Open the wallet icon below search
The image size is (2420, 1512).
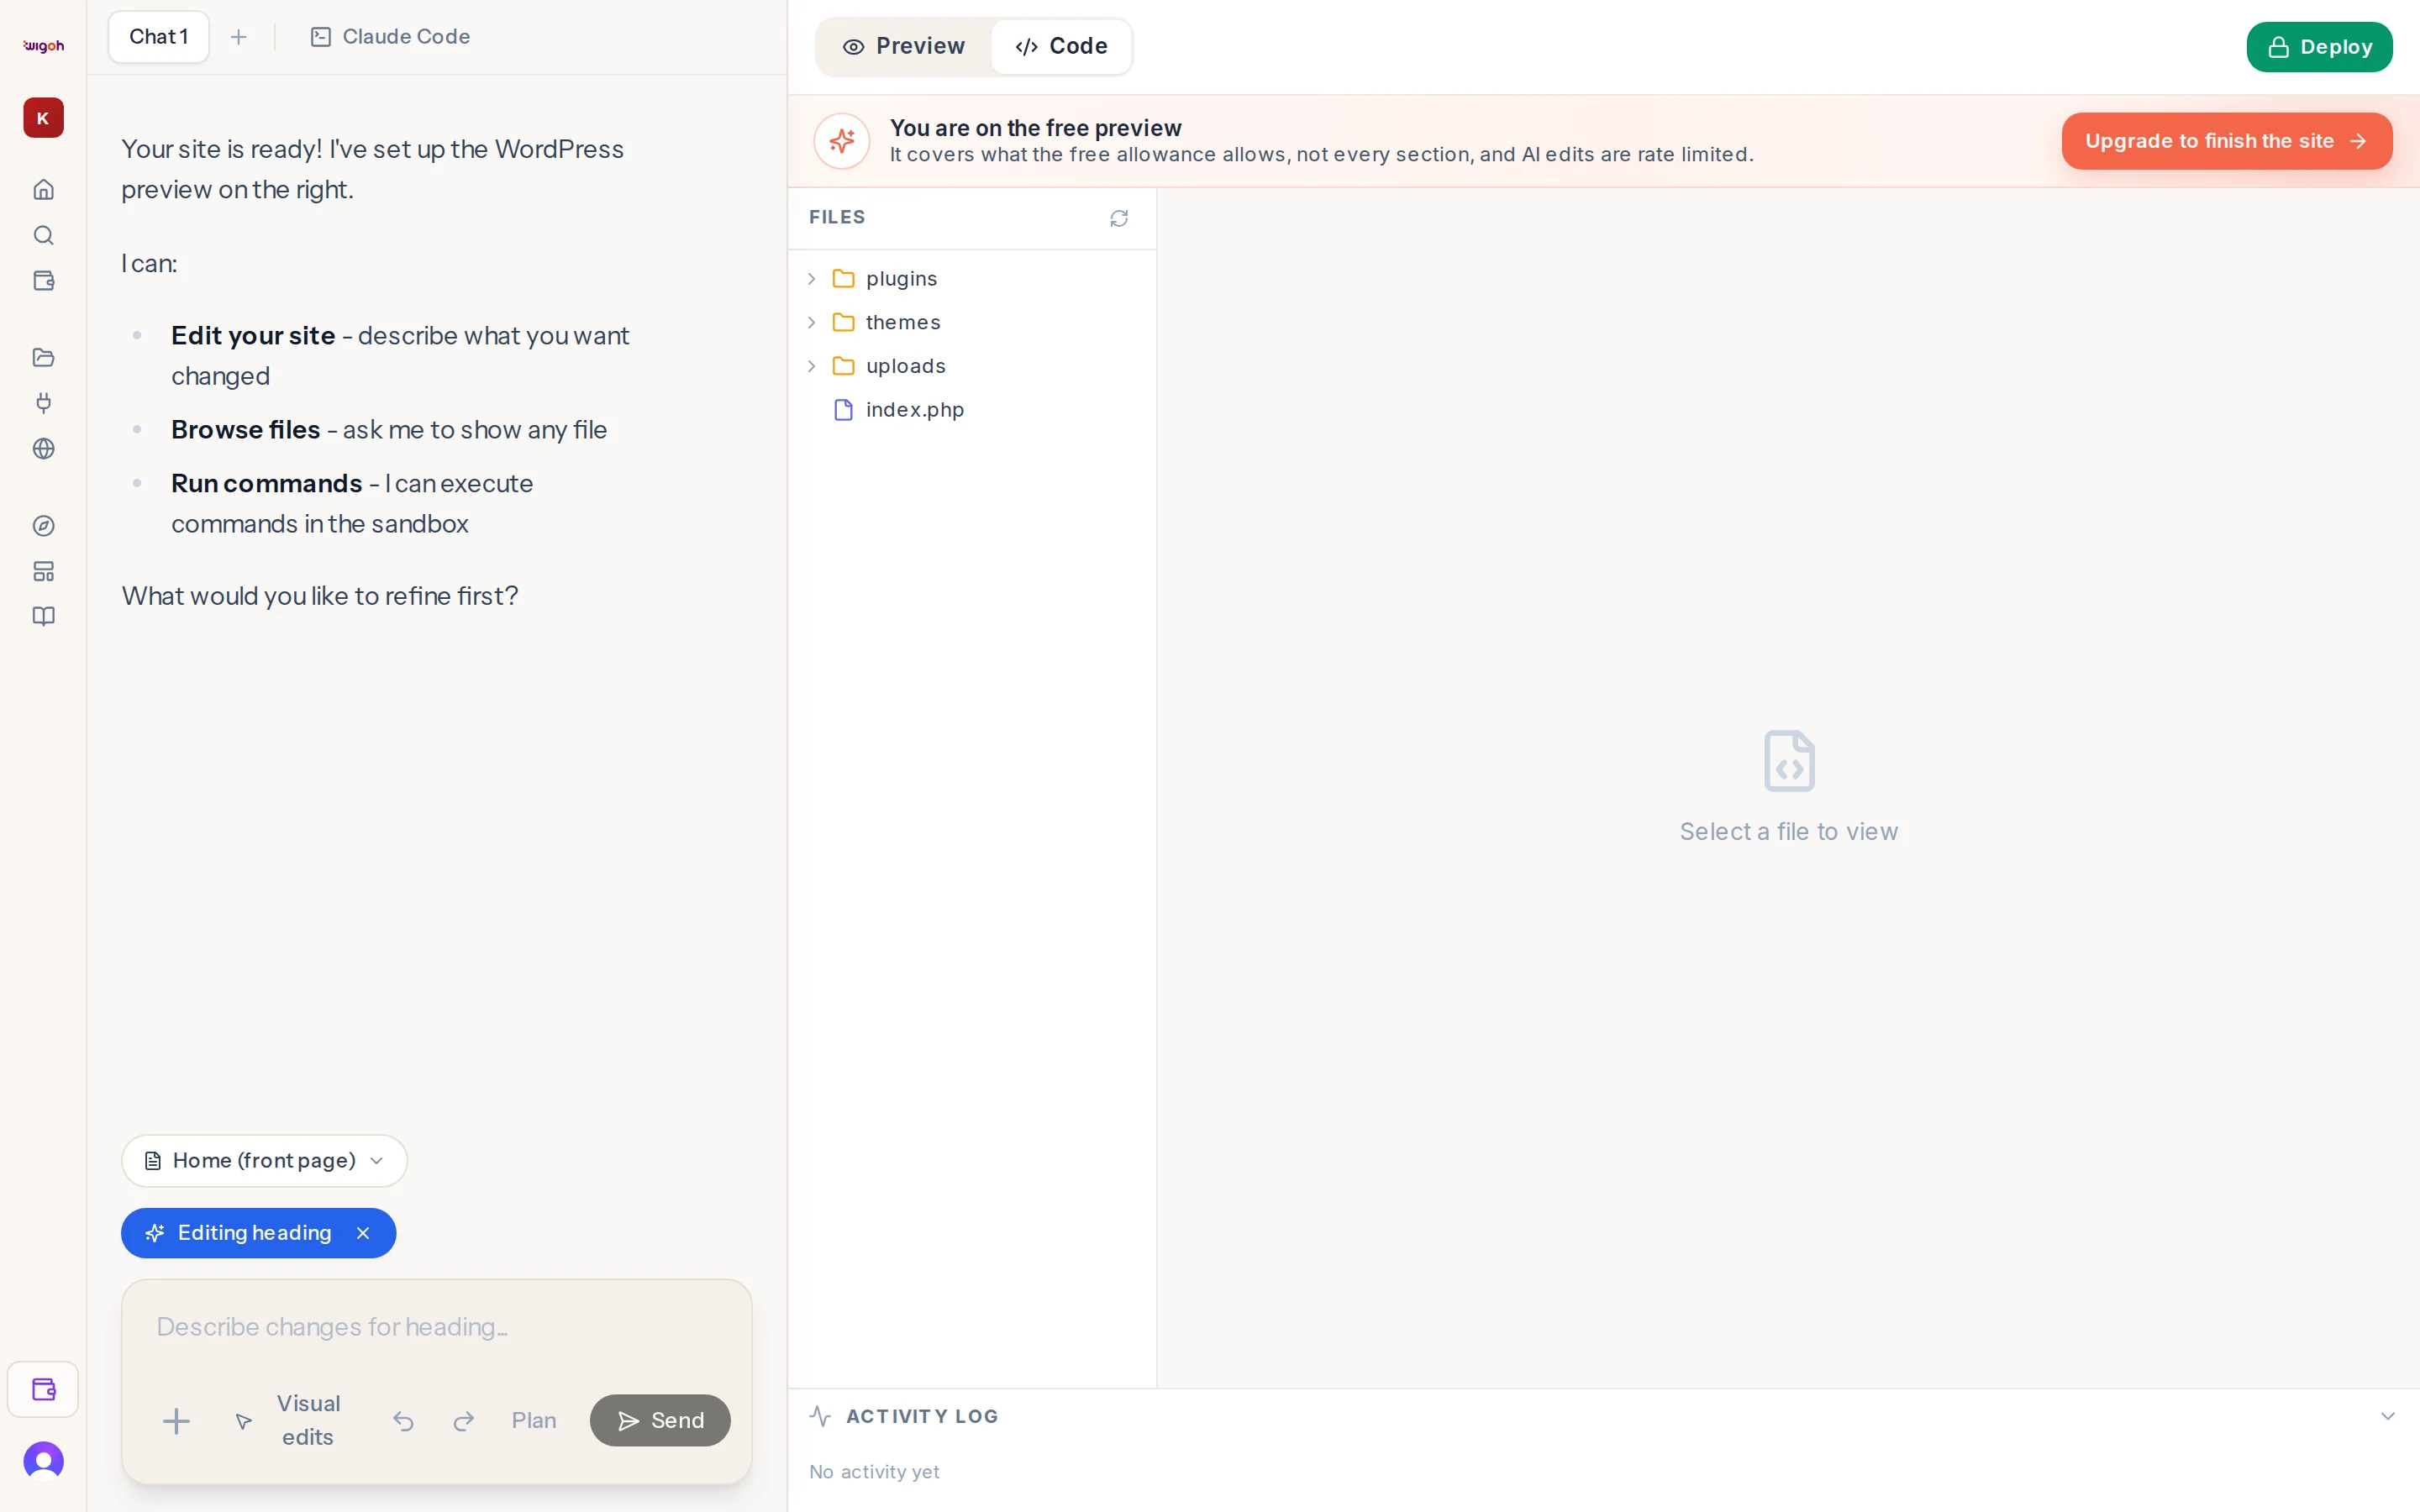click(43, 281)
